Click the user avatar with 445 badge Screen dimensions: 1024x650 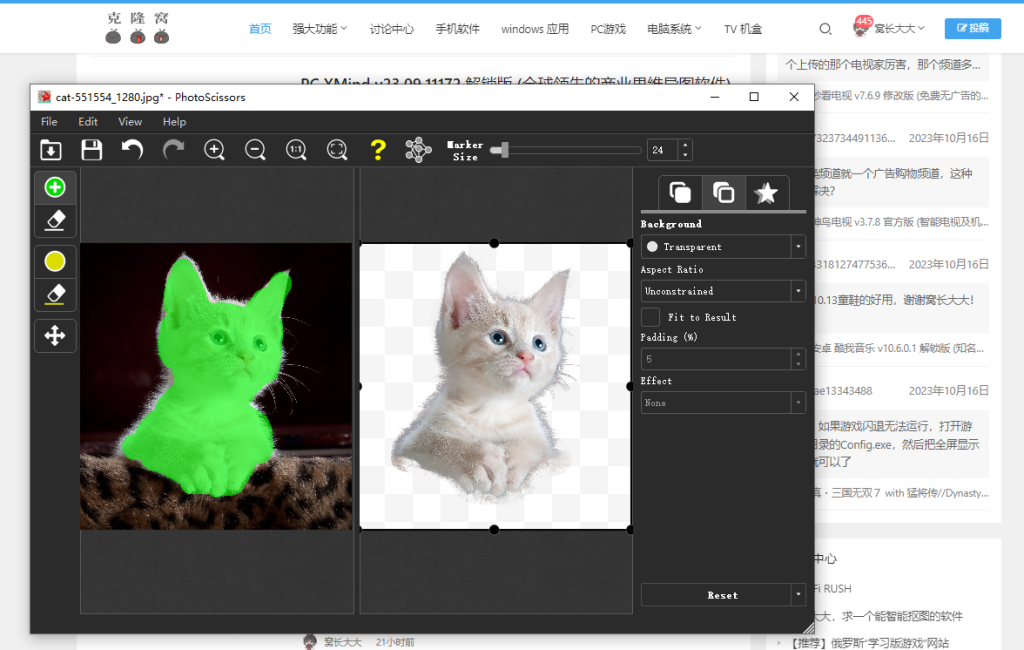point(862,27)
